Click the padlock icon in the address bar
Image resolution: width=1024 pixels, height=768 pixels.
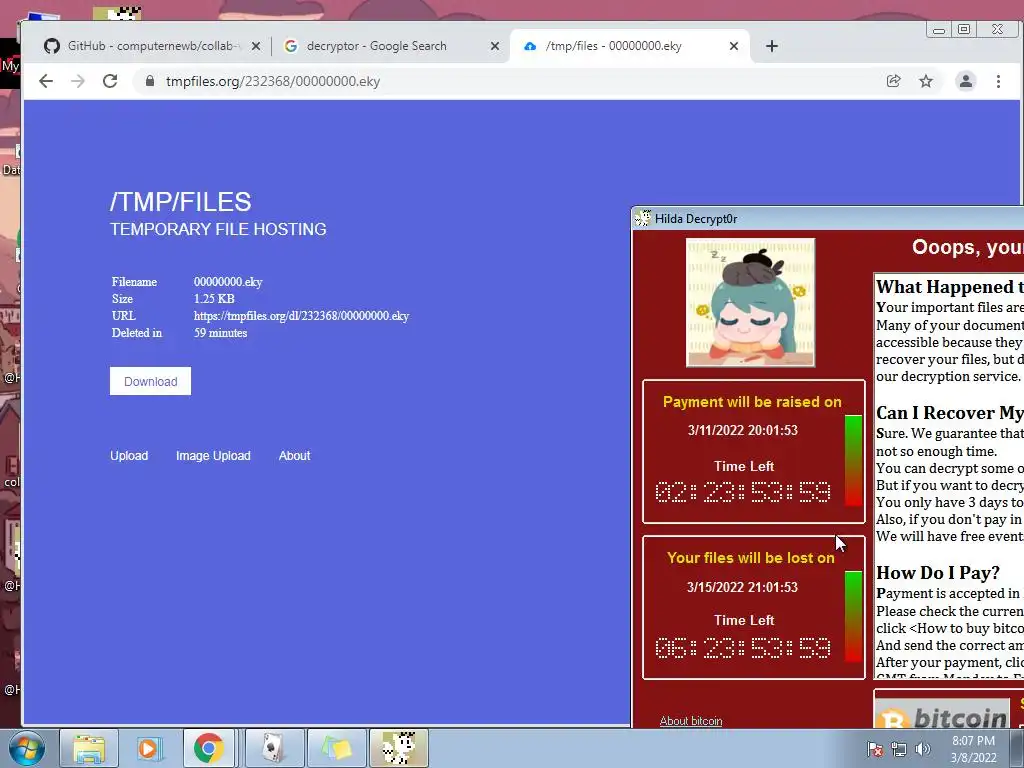pos(150,81)
